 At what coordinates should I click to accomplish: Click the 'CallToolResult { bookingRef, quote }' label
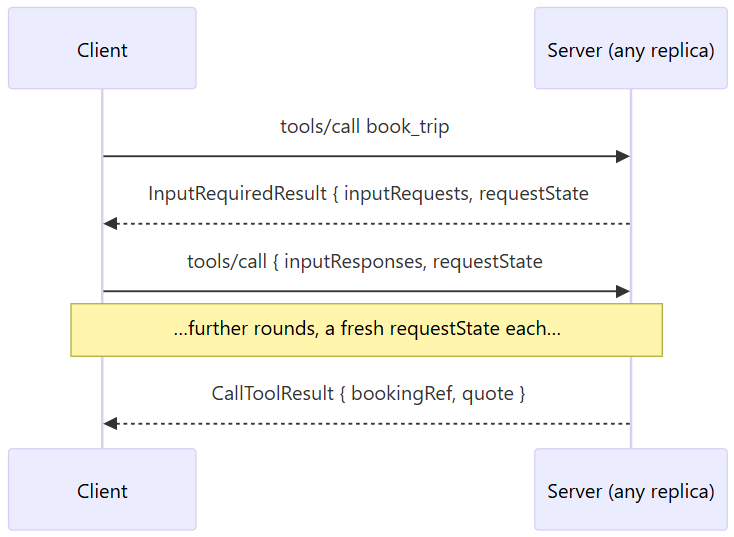click(368, 394)
